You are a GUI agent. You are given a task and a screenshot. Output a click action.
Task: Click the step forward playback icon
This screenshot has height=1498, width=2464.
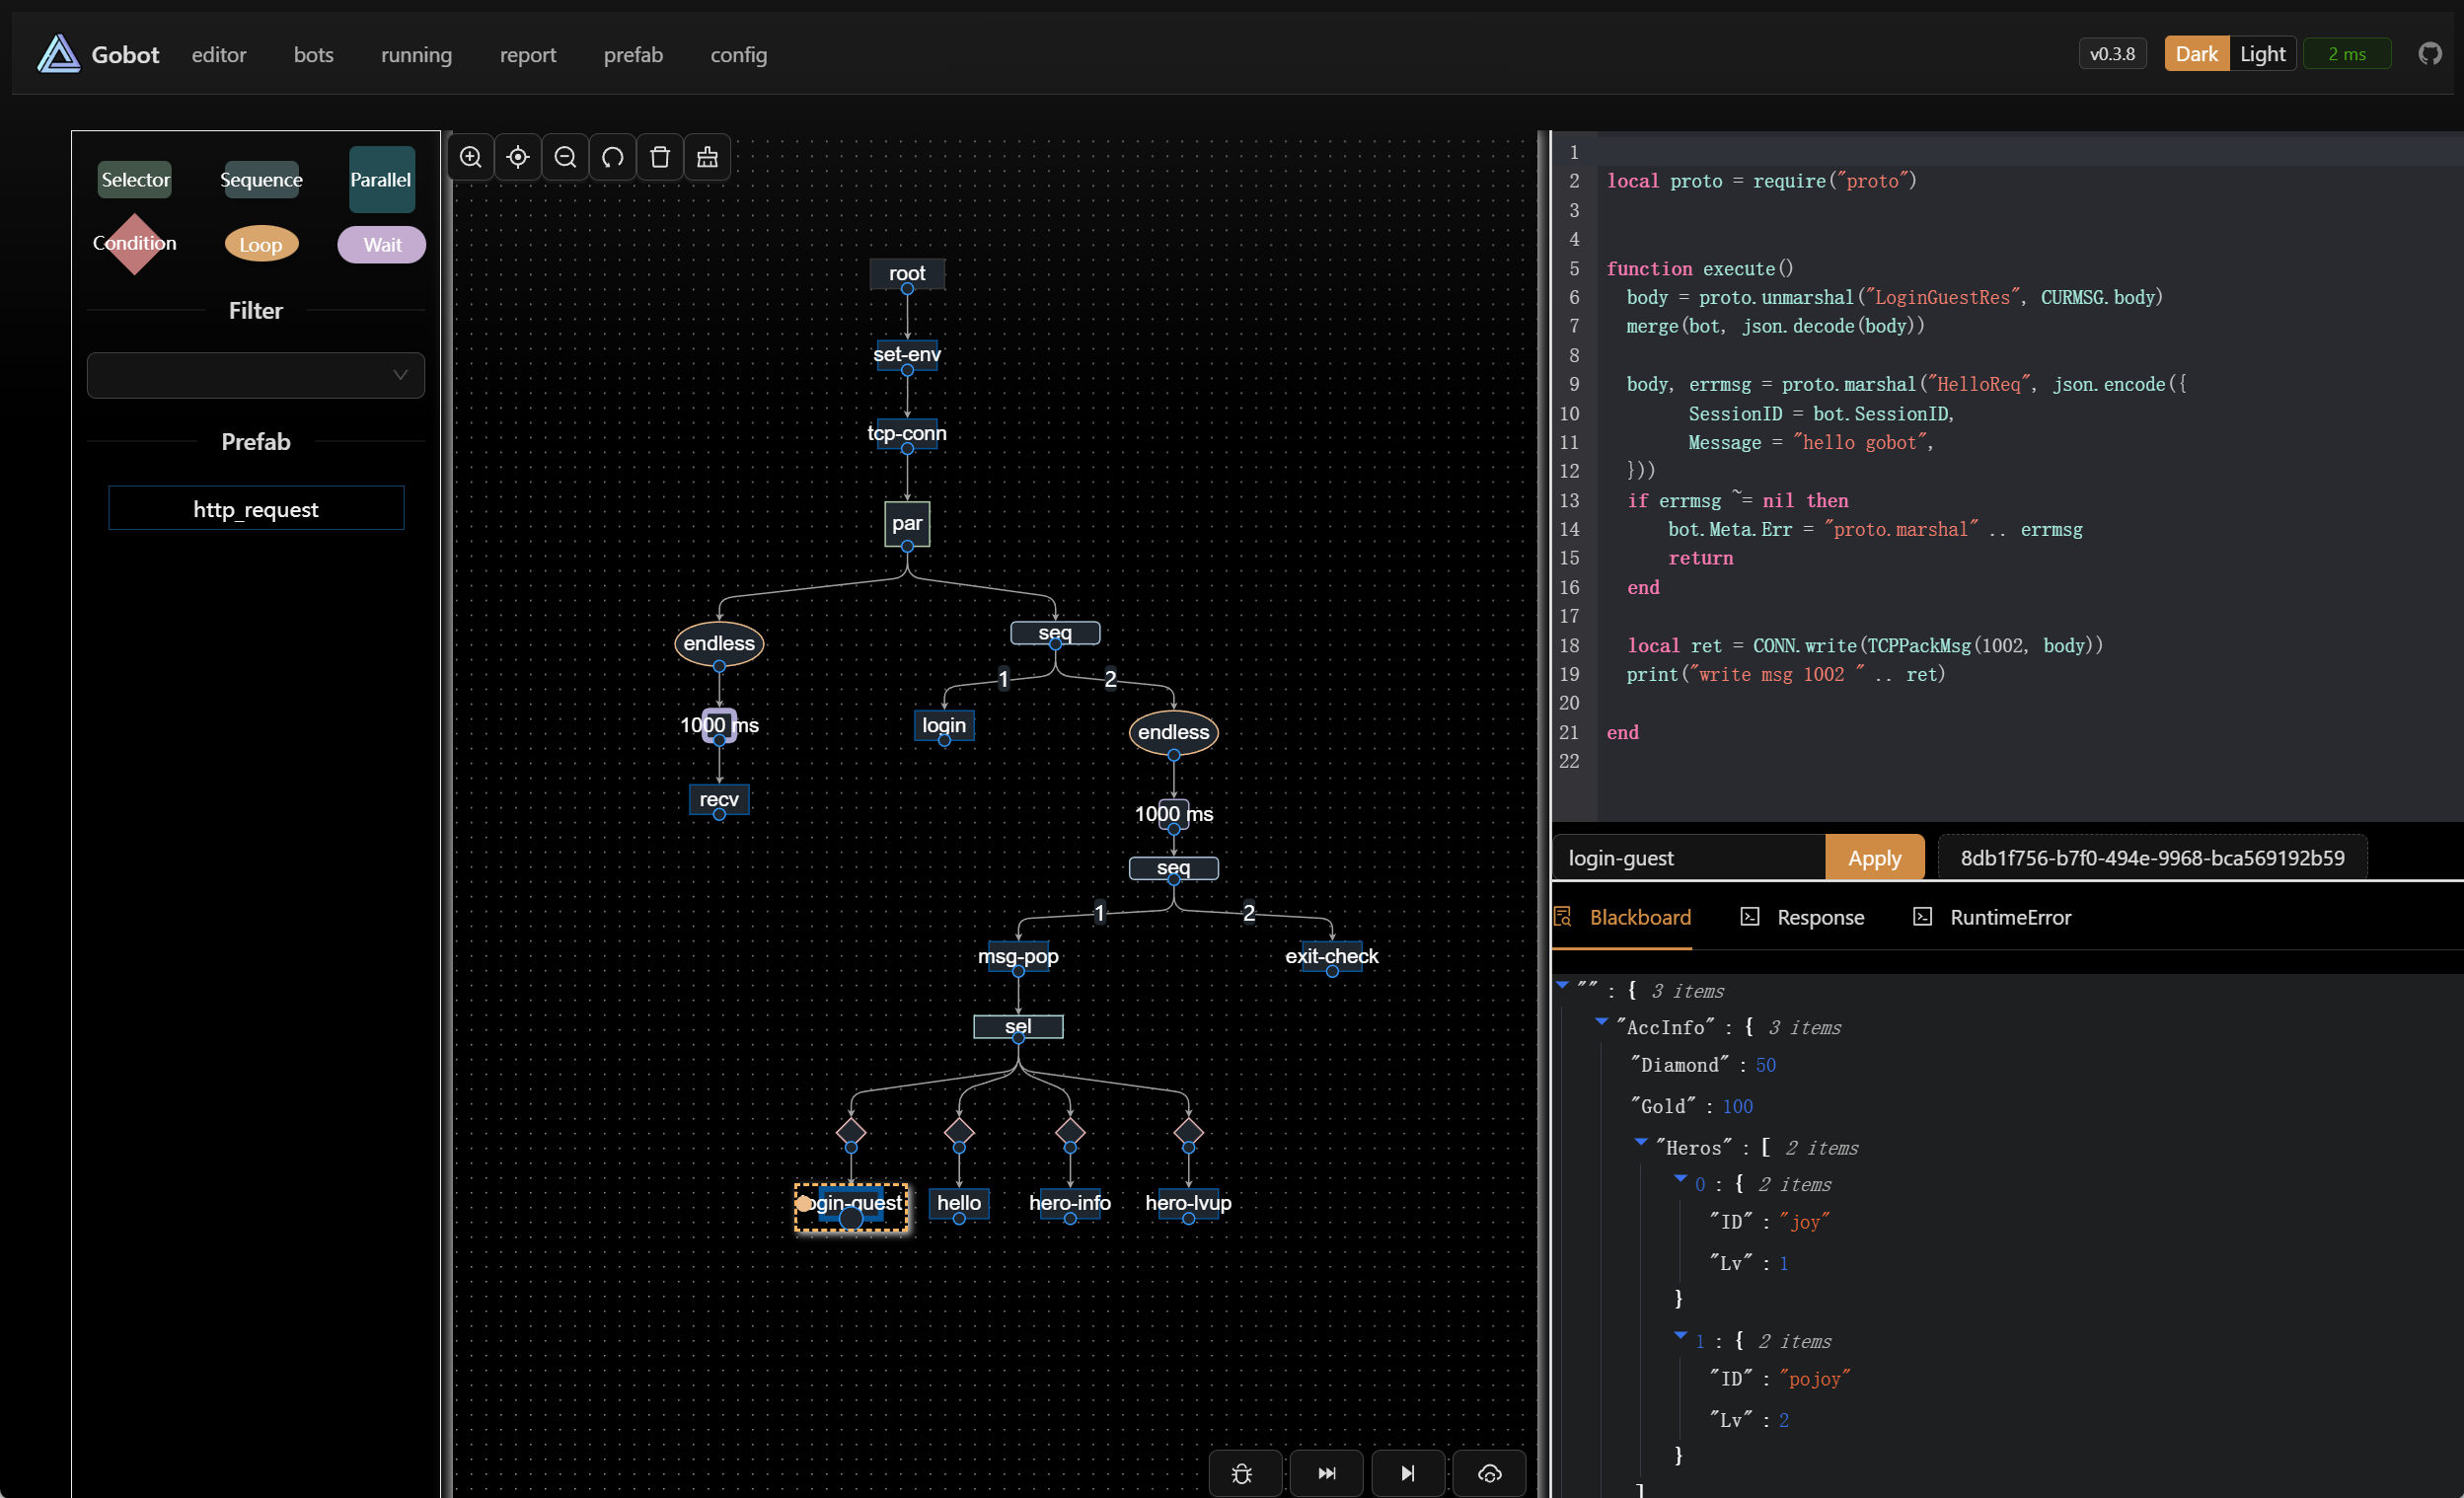click(1407, 1473)
